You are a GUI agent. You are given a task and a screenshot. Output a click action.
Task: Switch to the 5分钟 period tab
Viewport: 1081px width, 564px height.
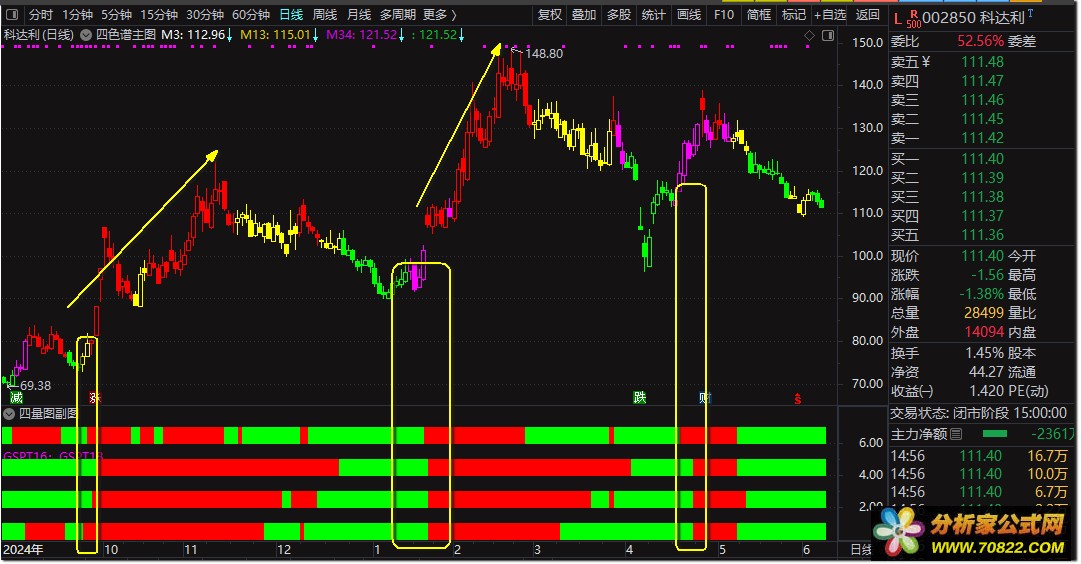116,14
